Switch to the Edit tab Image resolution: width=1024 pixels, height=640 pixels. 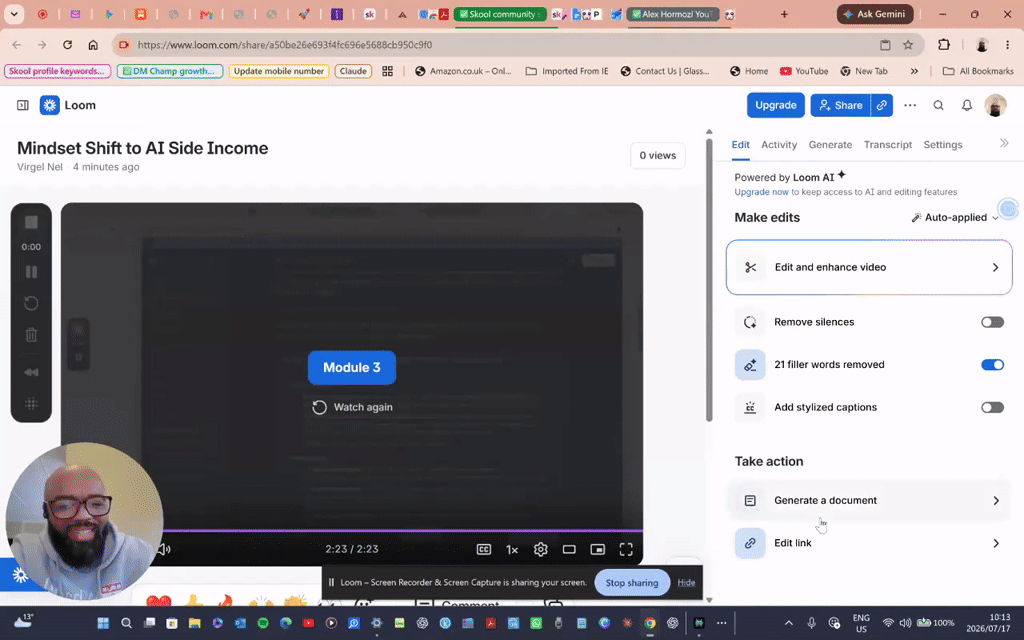(740, 145)
